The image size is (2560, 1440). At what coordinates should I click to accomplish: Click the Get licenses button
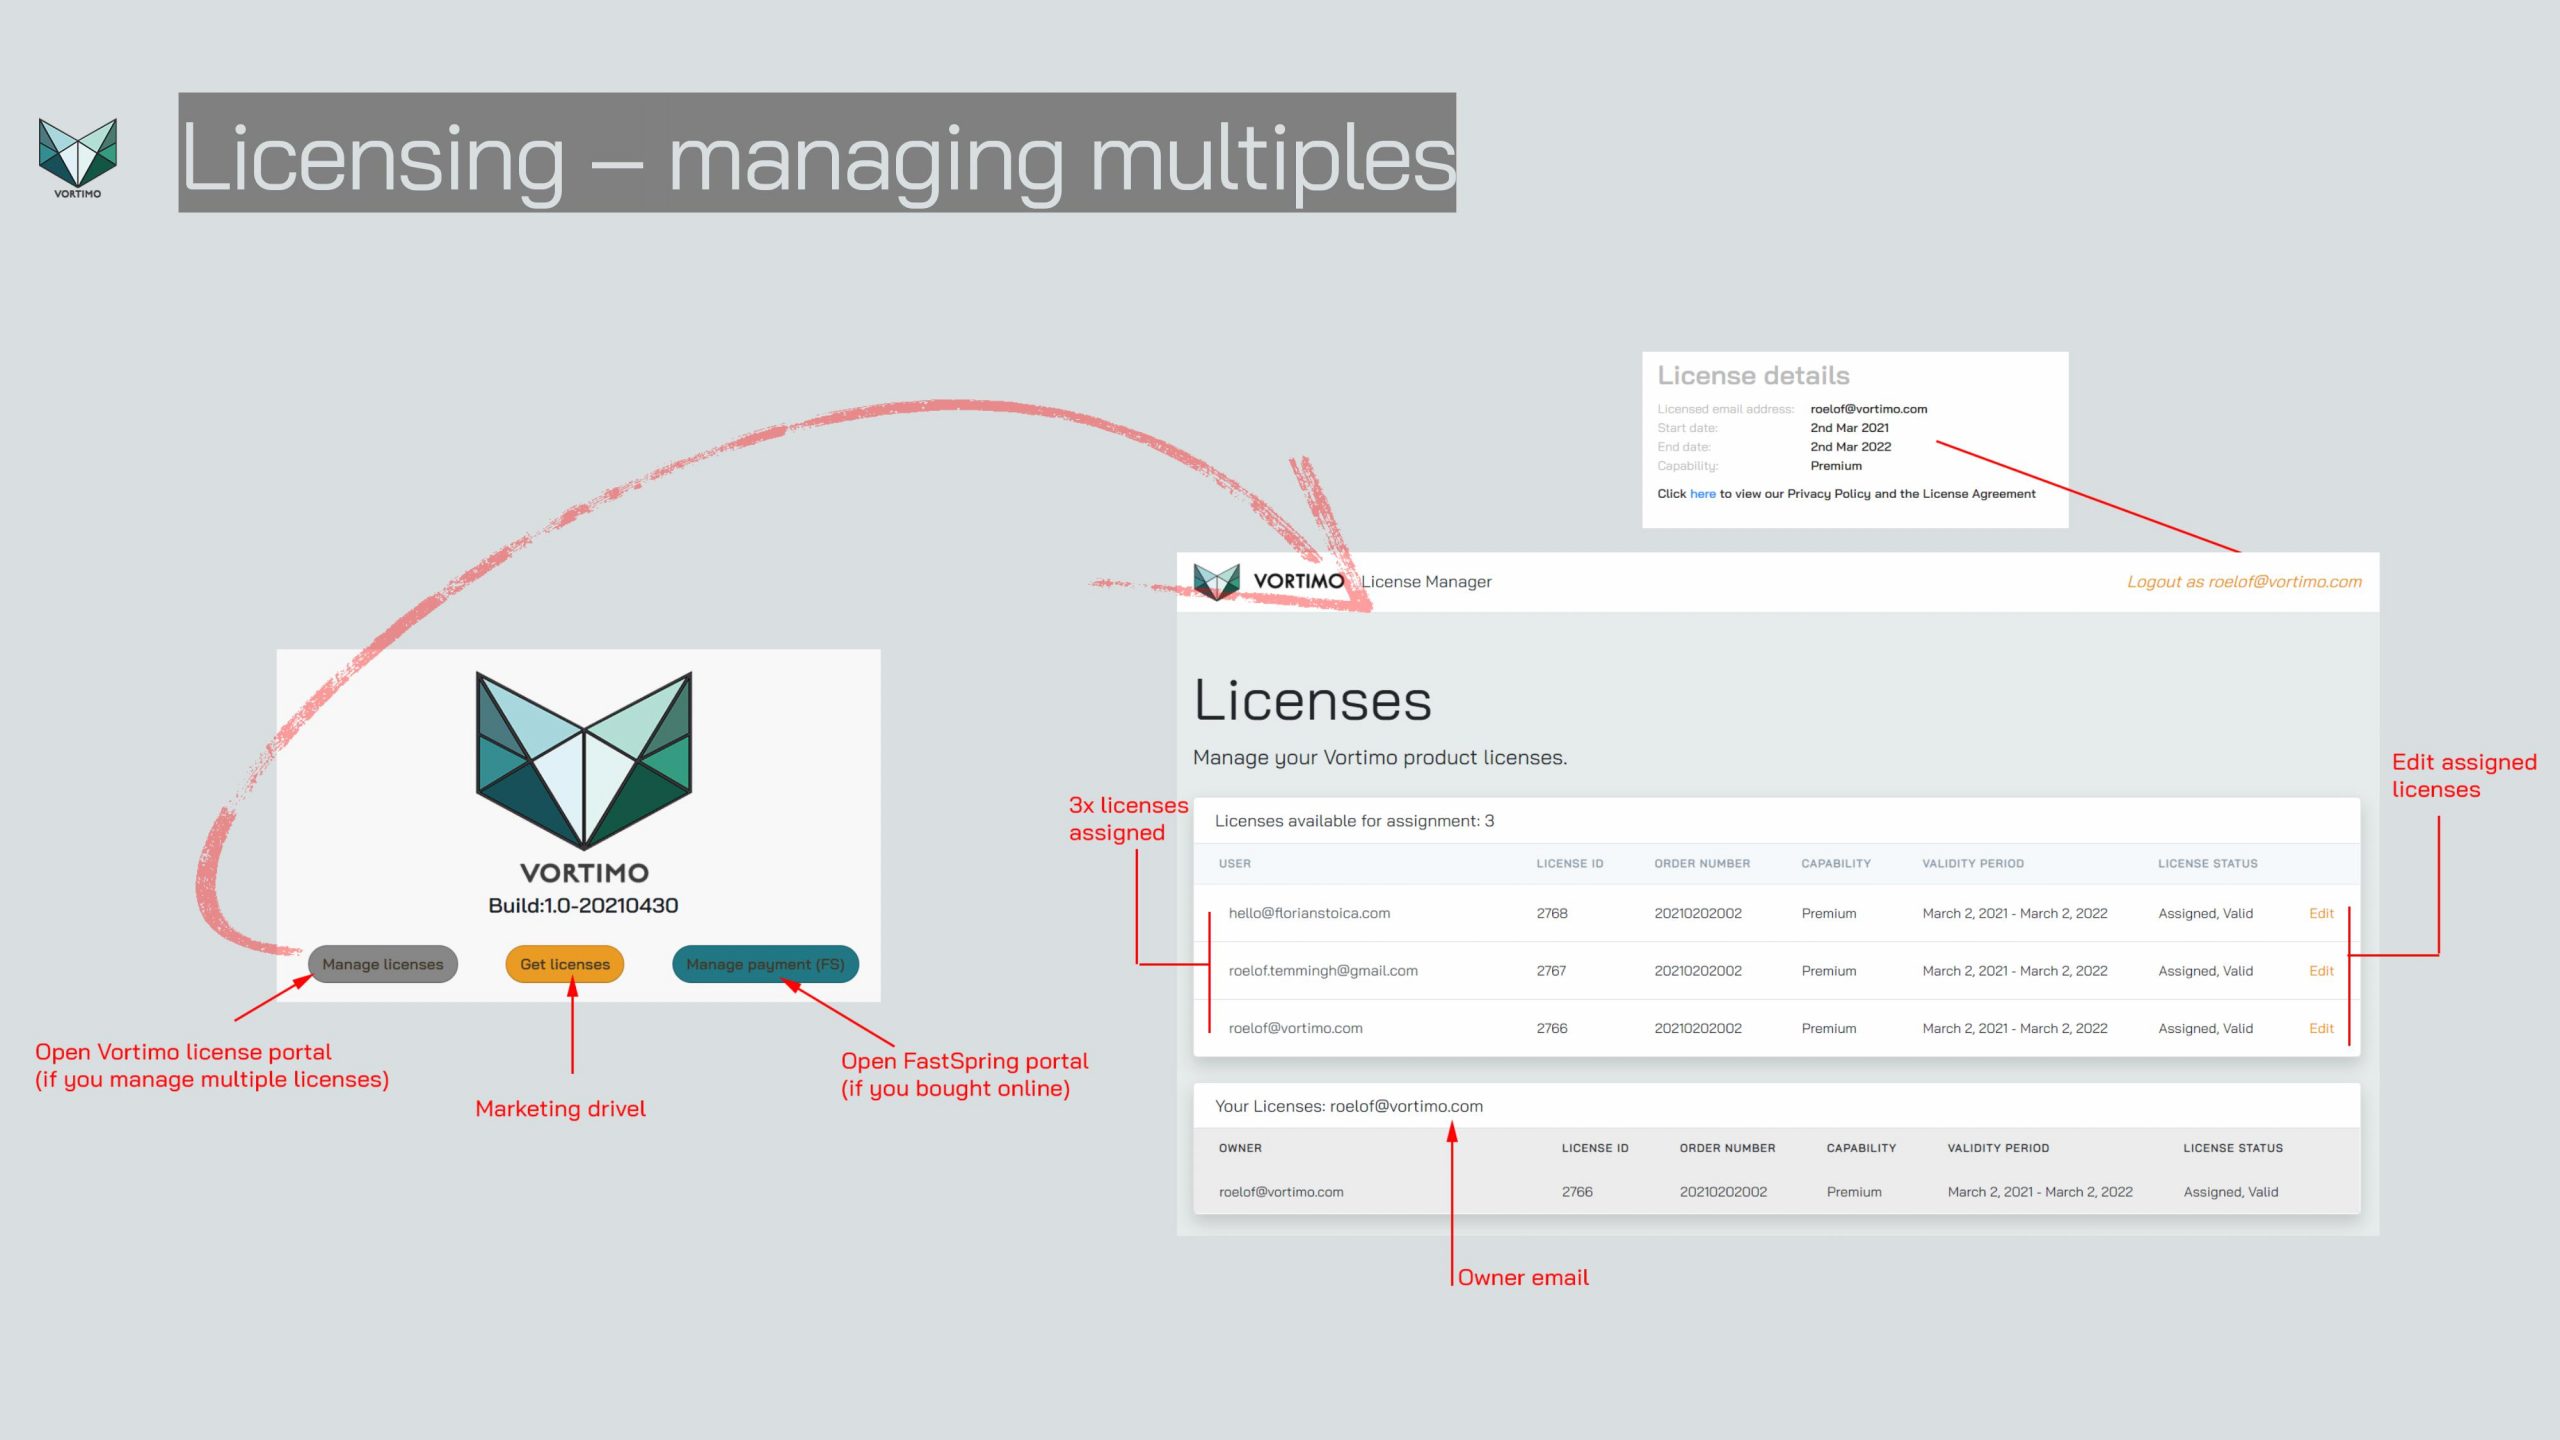[x=565, y=964]
